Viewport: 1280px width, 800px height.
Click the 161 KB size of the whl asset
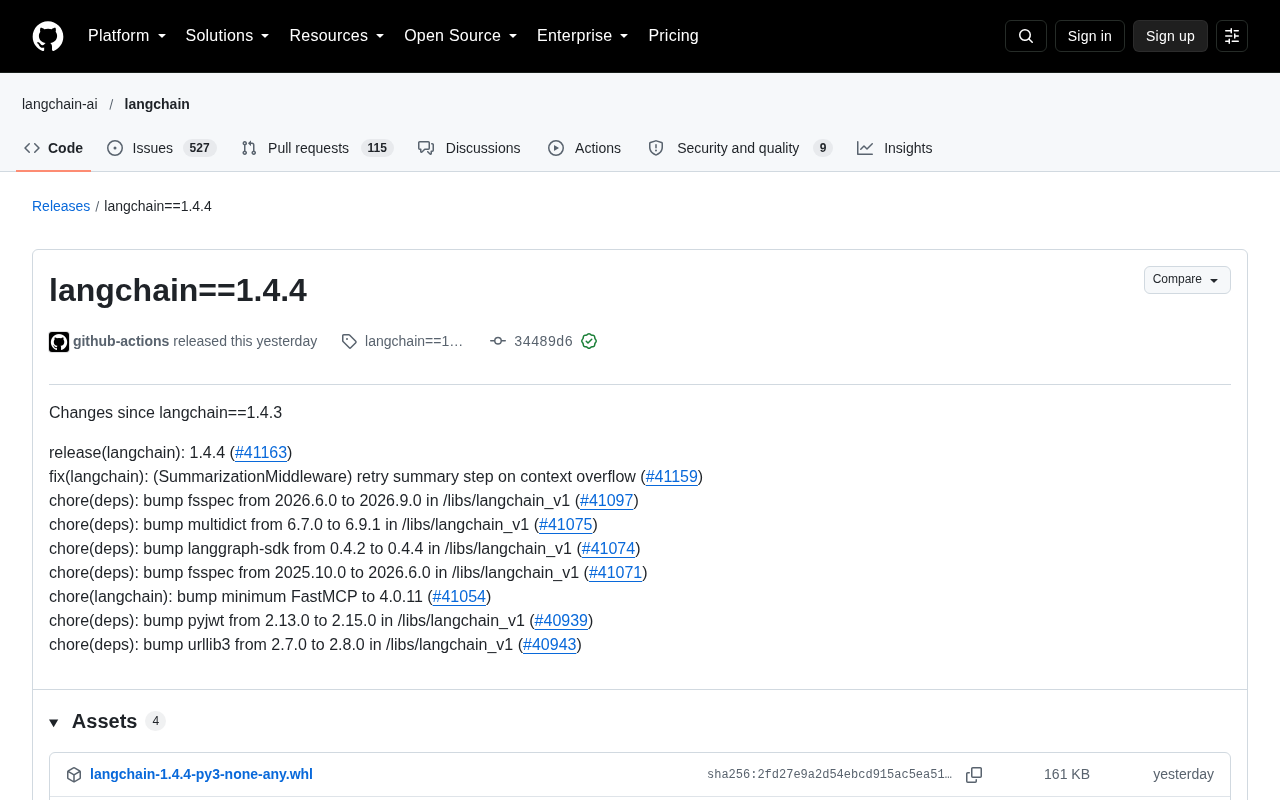click(1067, 774)
